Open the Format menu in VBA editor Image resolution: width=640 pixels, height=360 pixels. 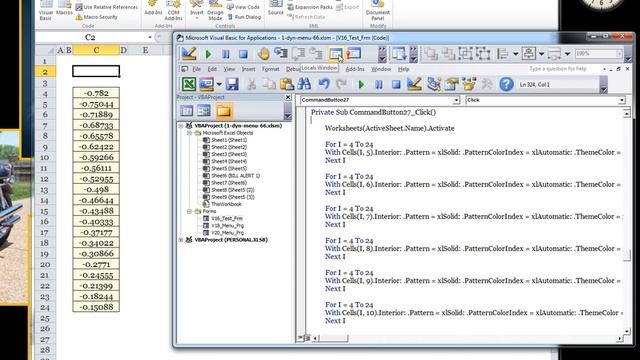coord(271,69)
